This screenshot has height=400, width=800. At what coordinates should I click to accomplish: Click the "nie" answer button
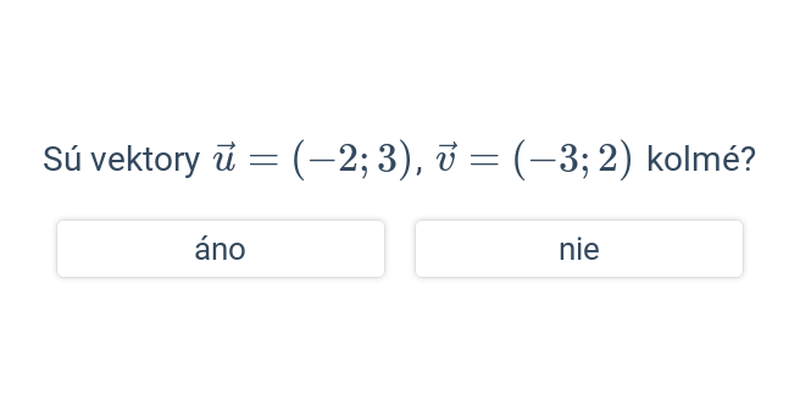tap(579, 249)
